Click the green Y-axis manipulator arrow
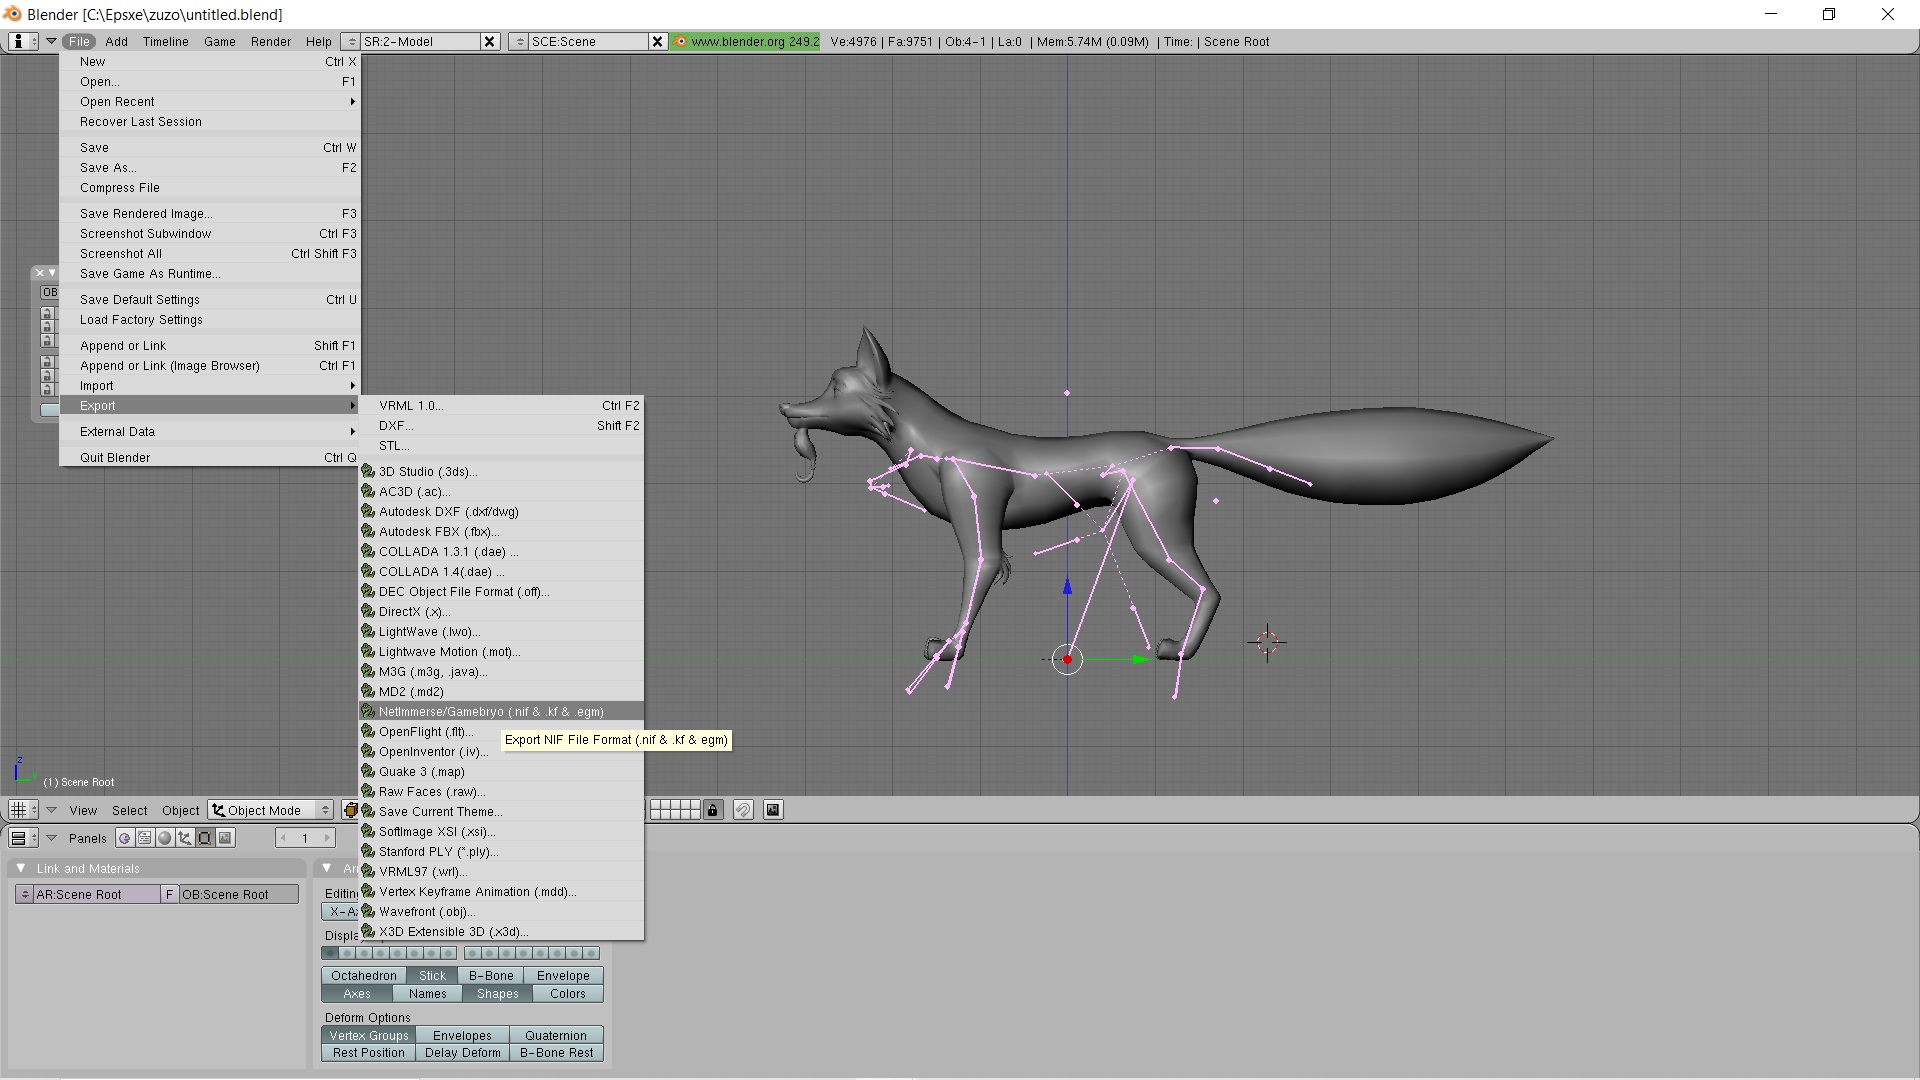 [1139, 659]
